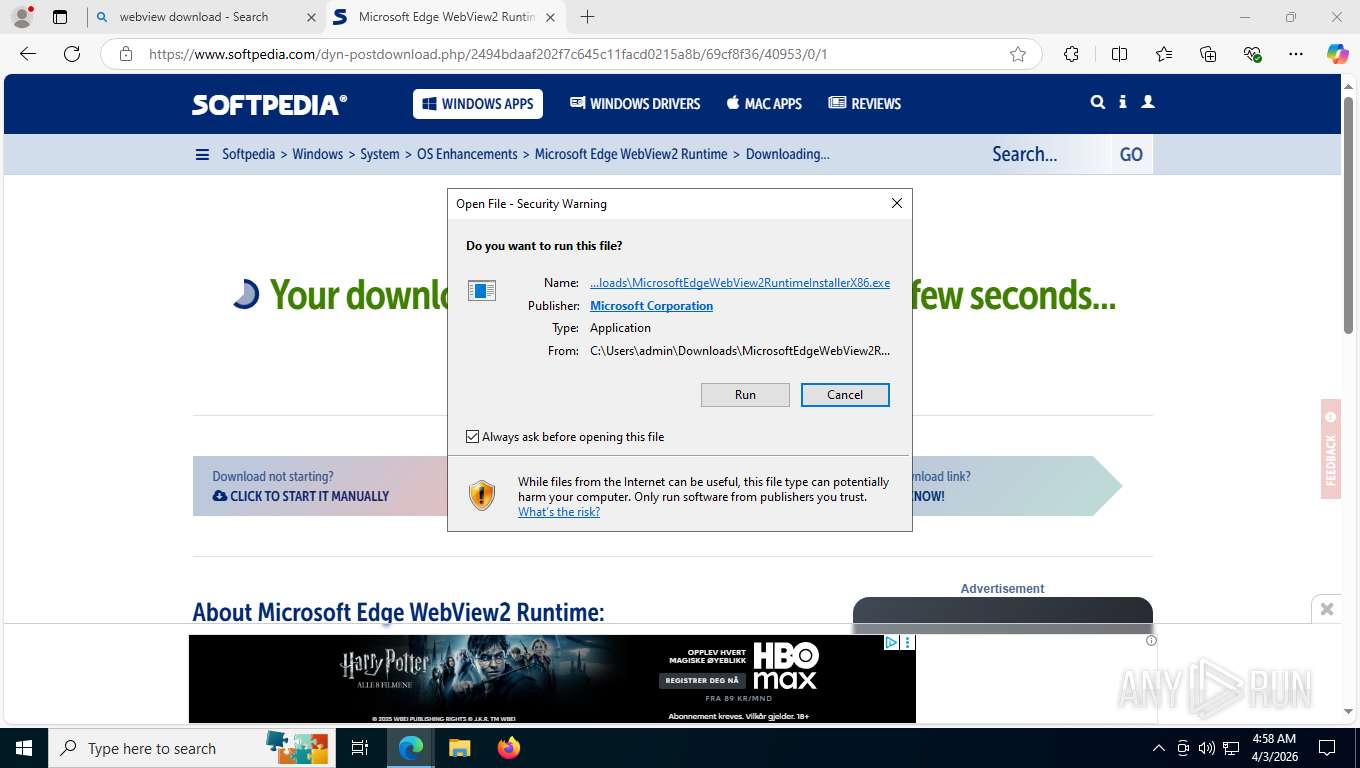Launch Firefox from the taskbar

(508, 748)
